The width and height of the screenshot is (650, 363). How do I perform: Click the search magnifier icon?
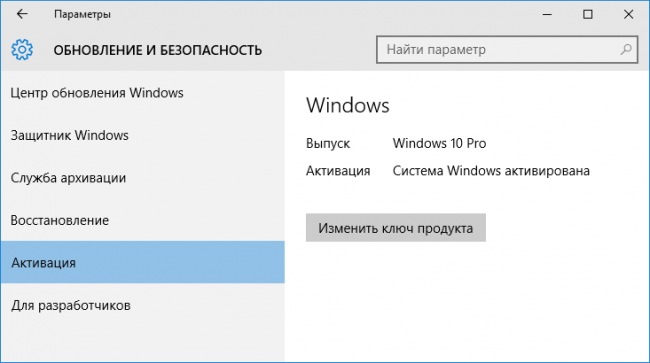[626, 50]
